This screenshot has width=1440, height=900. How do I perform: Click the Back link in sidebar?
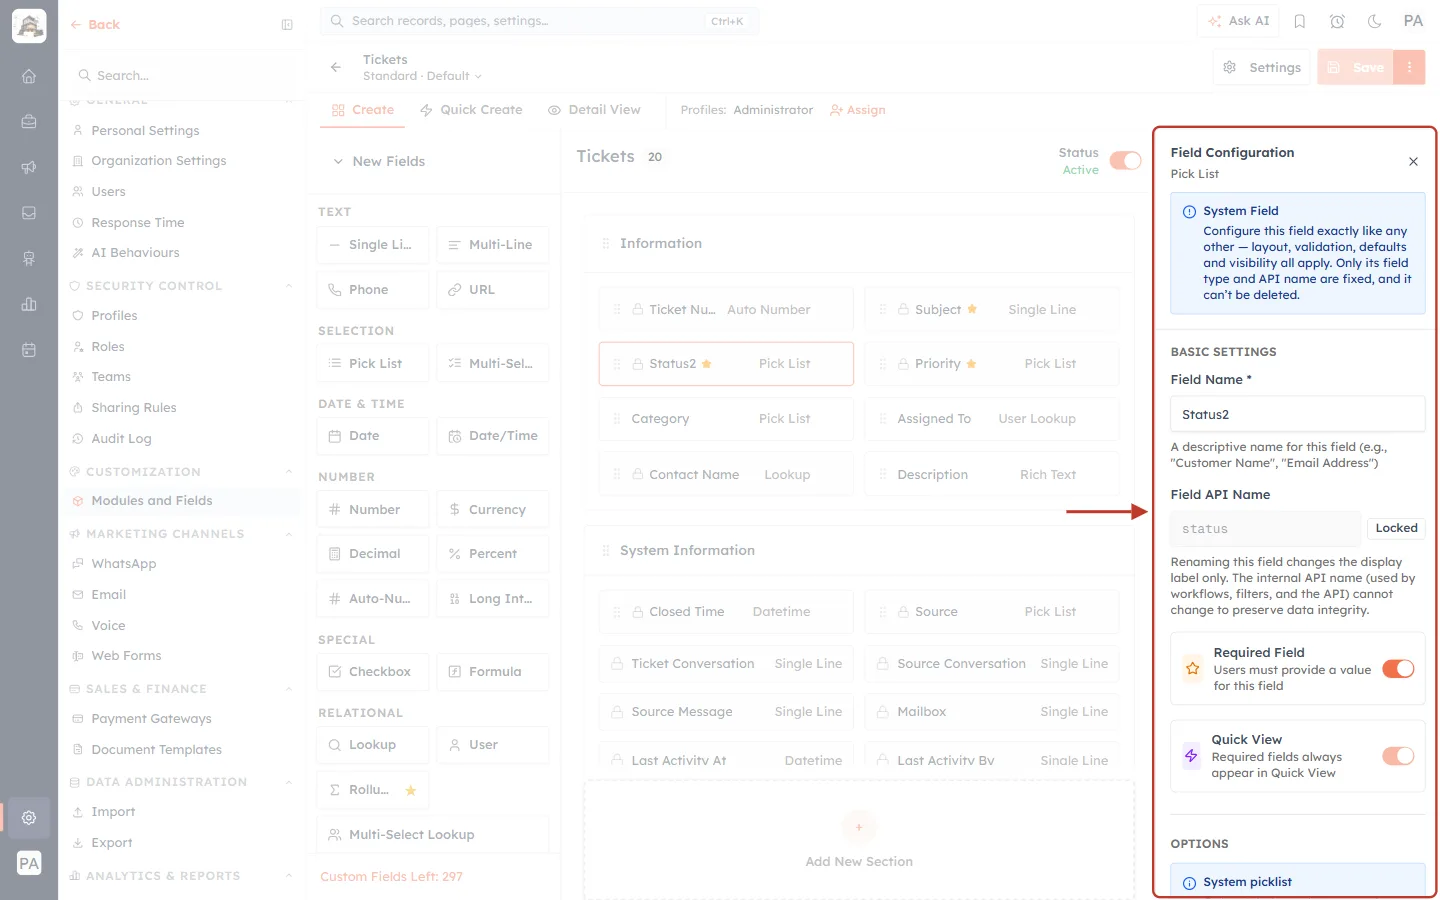(x=95, y=25)
